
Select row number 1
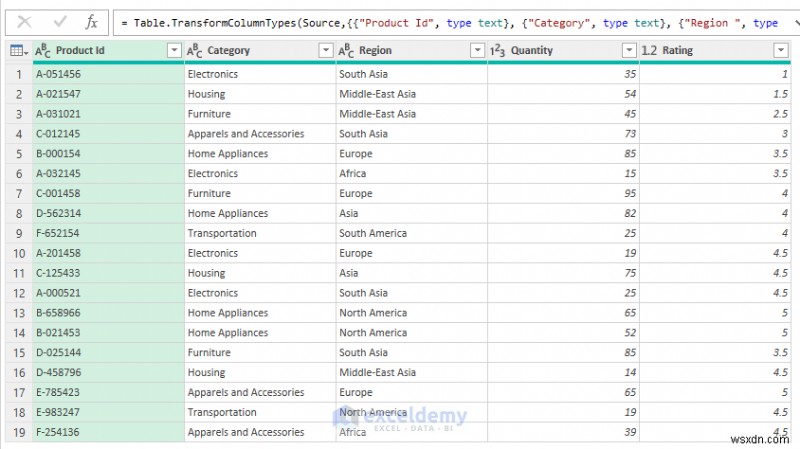pyautogui.click(x=19, y=74)
